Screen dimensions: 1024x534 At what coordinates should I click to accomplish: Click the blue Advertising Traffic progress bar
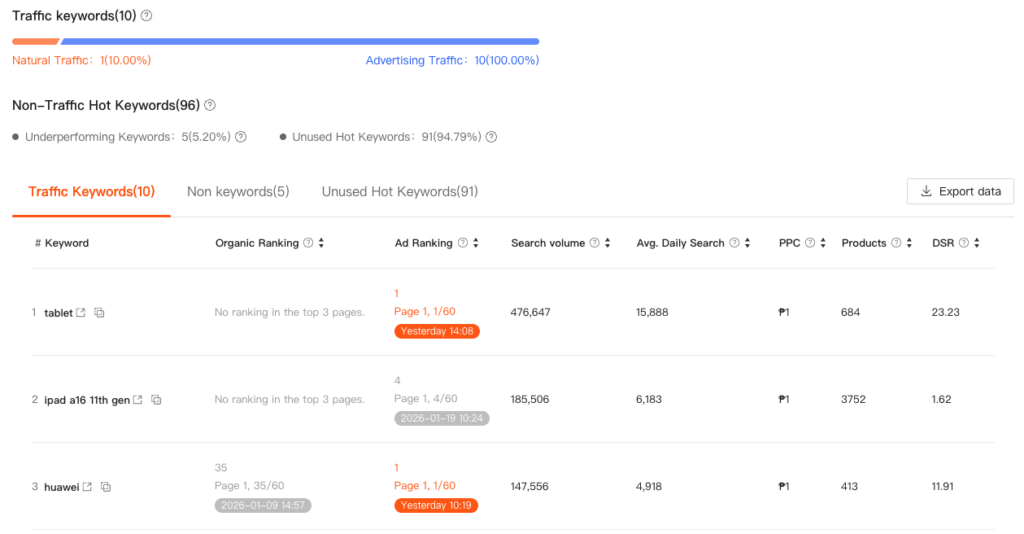click(300, 41)
